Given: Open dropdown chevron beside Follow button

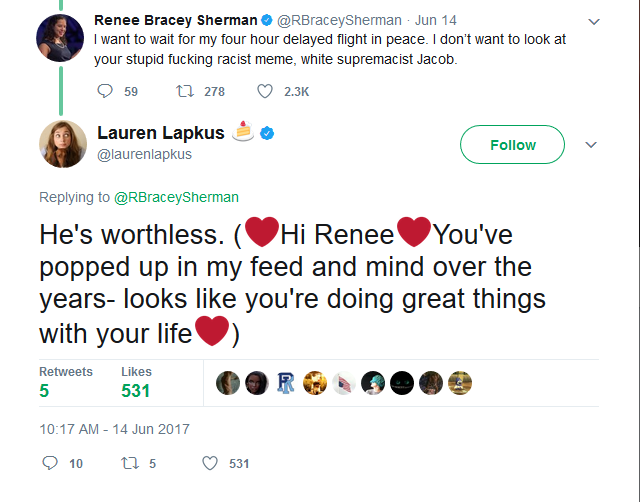Looking at the screenshot, I should point(591,144).
